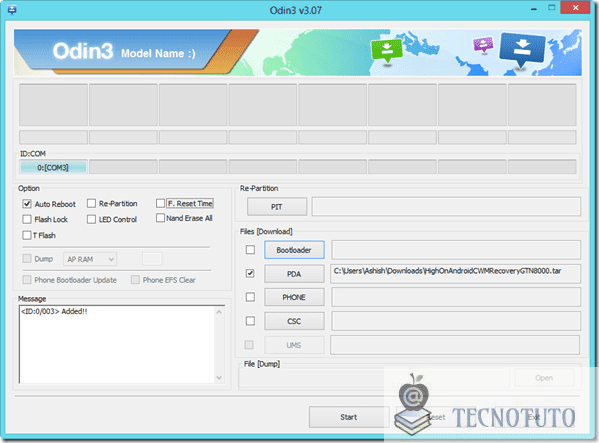Check the LED Control option

coord(91,219)
